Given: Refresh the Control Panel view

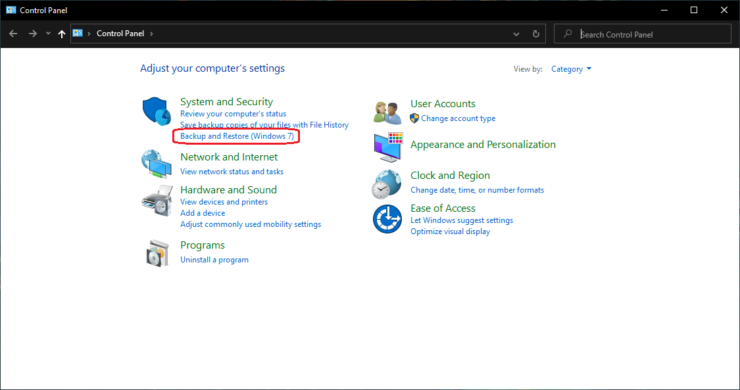Looking at the screenshot, I should point(536,34).
